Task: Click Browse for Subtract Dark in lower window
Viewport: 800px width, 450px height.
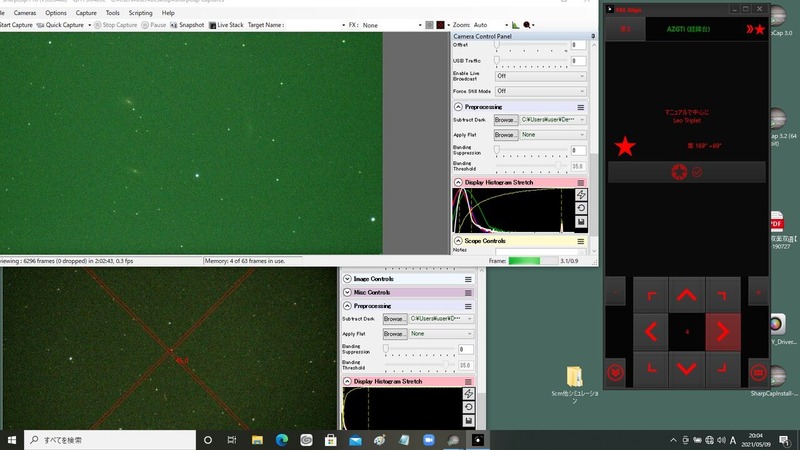Action: [x=395, y=319]
